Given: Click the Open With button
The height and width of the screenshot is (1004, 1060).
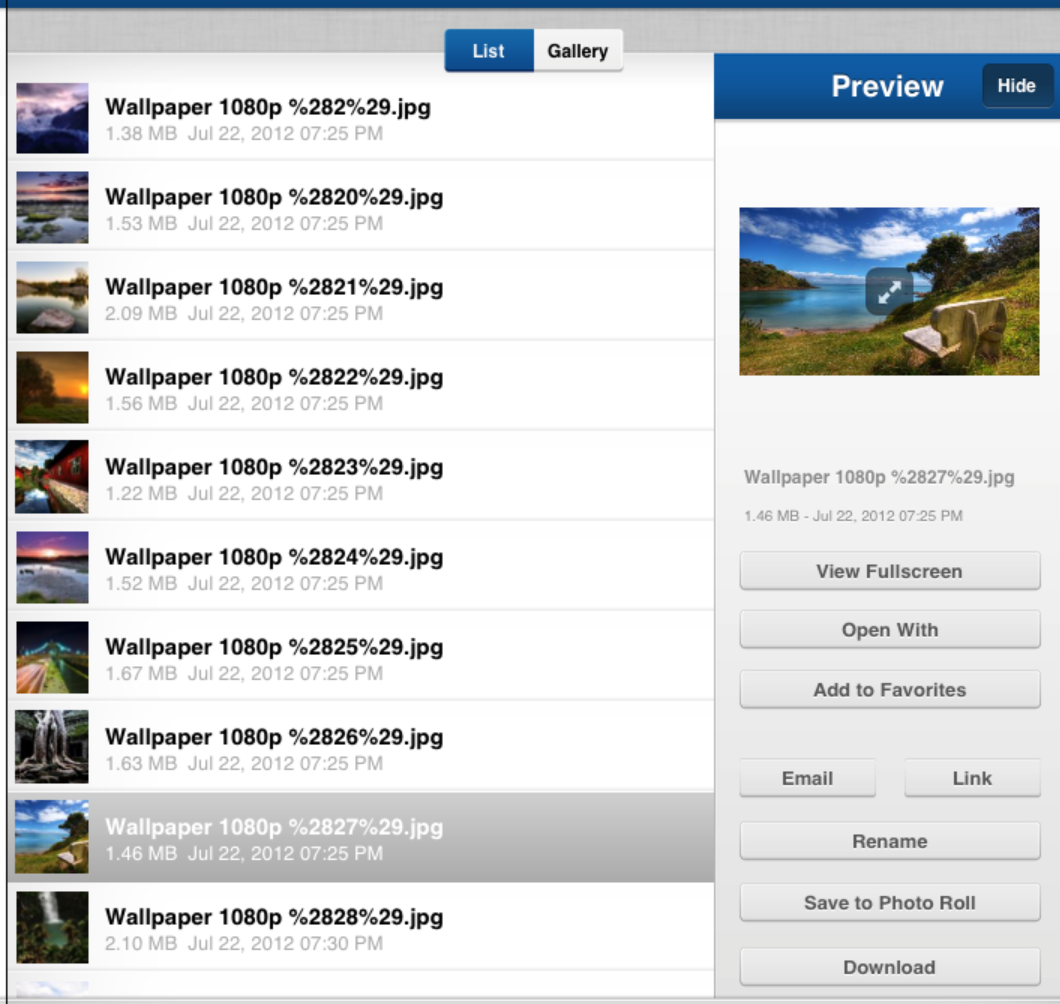Looking at the screenshot, I should click(x=890, y=630).
